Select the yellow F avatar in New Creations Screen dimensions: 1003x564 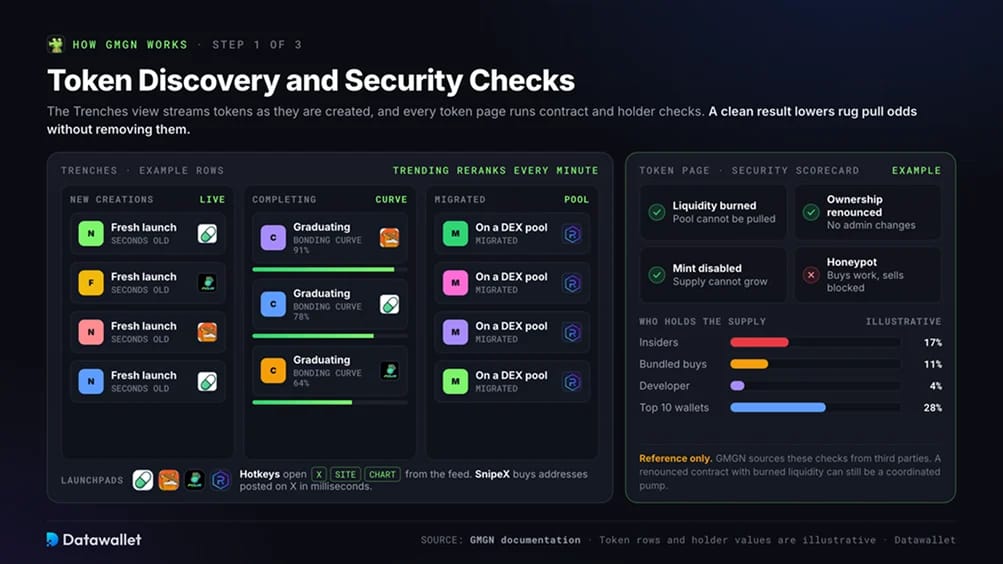[91, 283]
